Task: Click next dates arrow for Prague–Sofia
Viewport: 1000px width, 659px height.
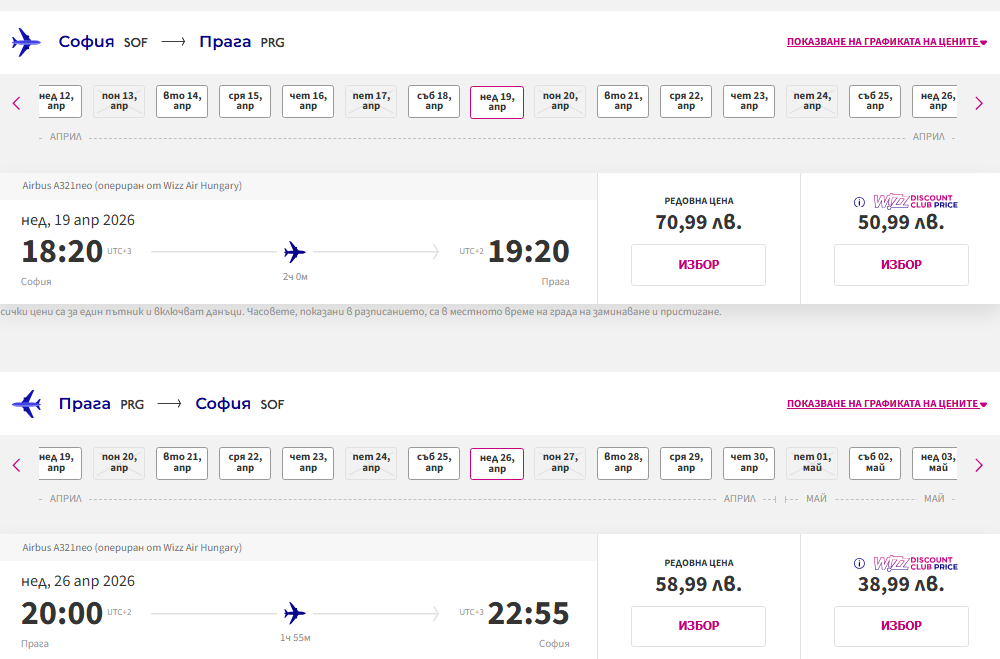Action: pos(979,465)
